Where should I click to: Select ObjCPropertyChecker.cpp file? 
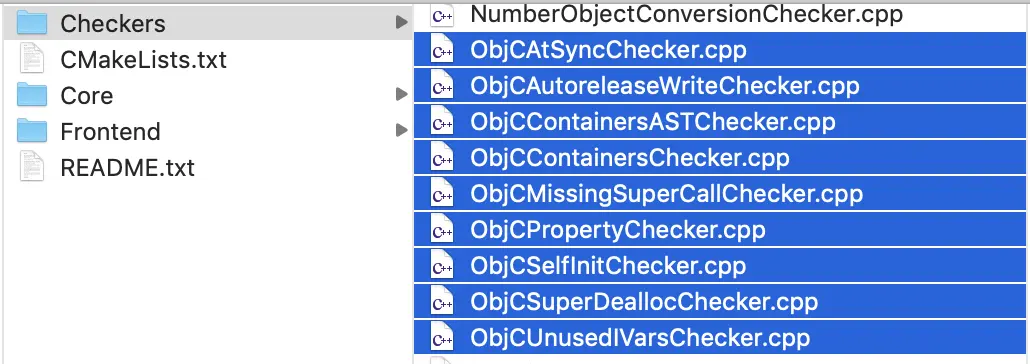click(720, 230)
